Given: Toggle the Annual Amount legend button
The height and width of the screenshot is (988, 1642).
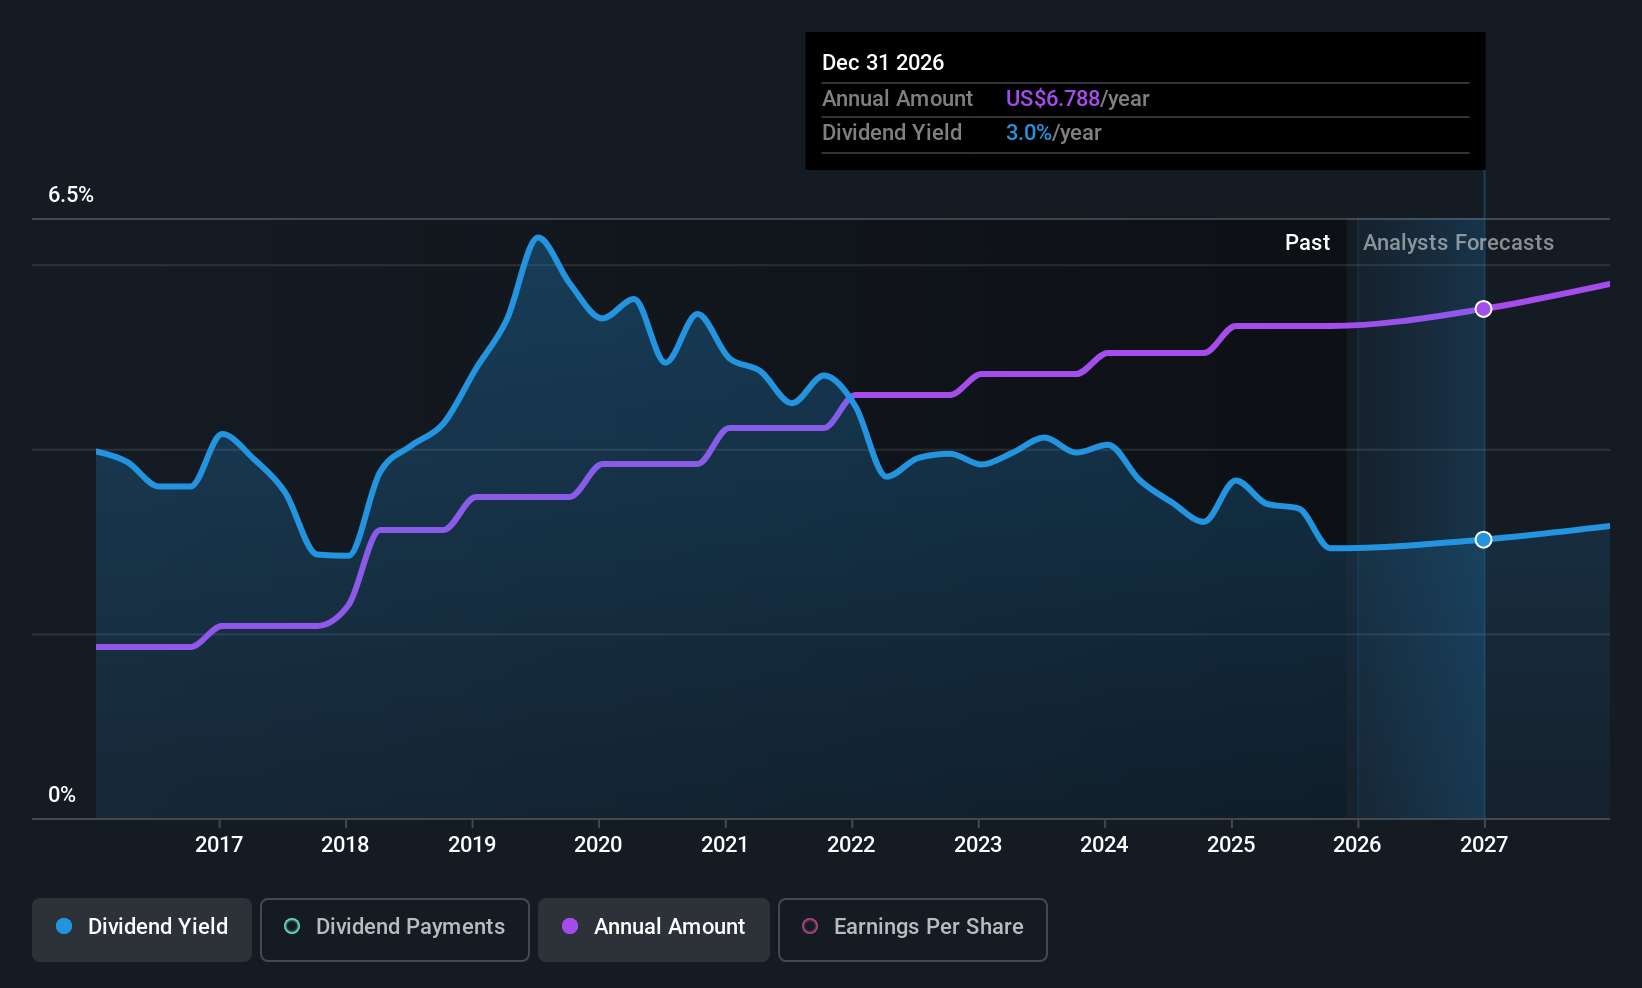Looking at the screenshot, I should click(654, 928).
